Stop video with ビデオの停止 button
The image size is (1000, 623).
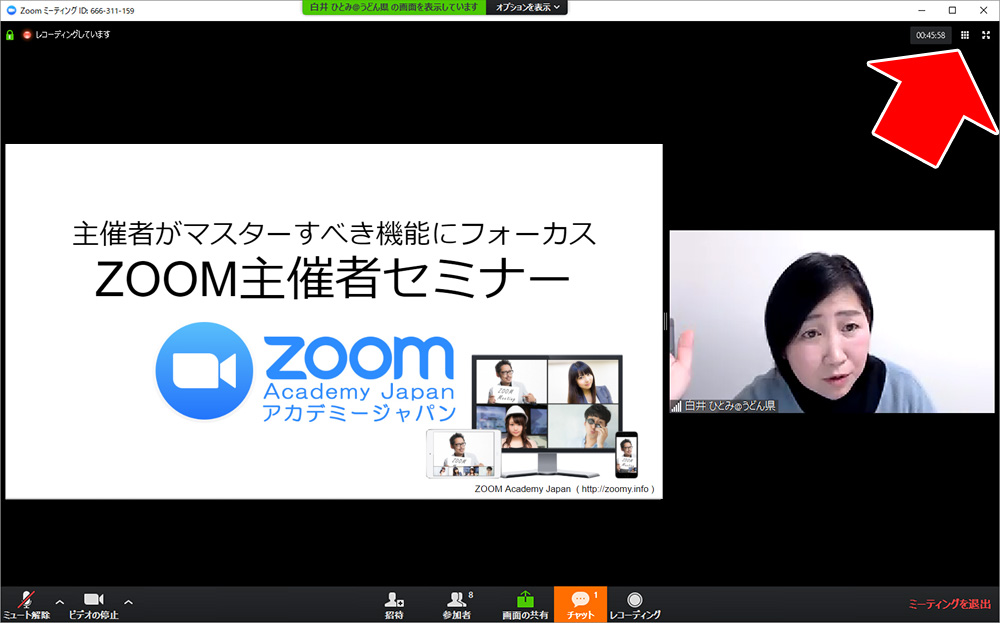point(93,603)
